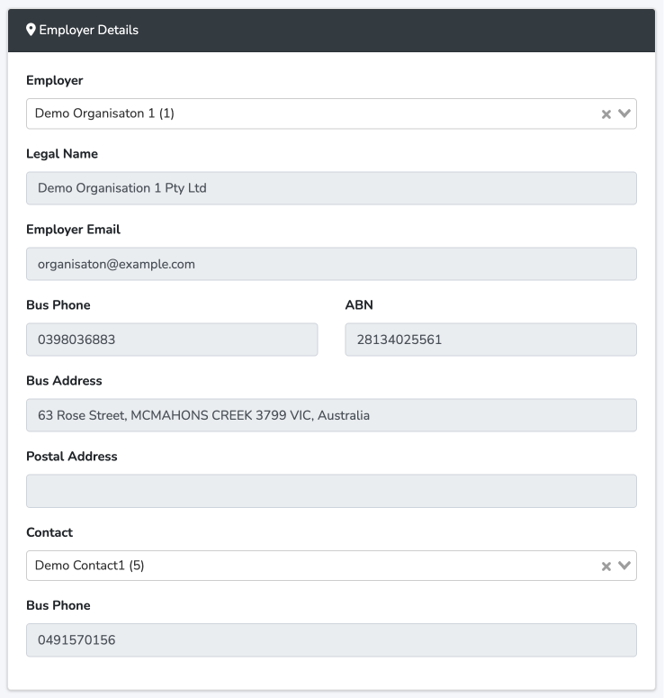Click the Bus Address field

click(x=331, y=415)
